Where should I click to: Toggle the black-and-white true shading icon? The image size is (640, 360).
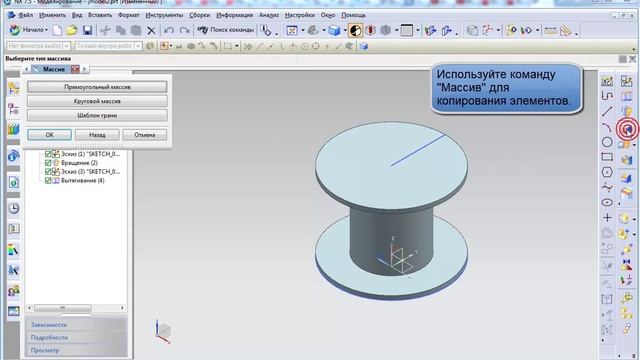pyautogui.click(x=355, y=31)
